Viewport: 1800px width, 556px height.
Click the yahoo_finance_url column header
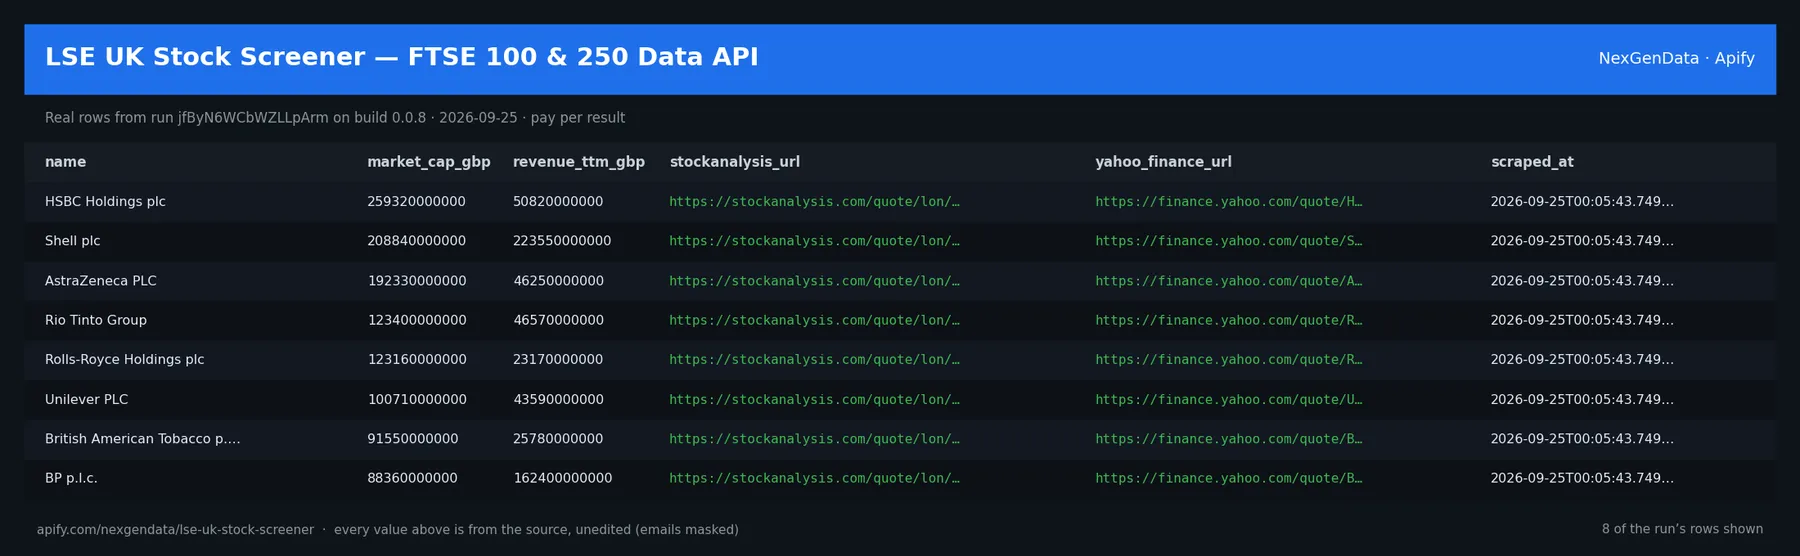tap(1163, 162)
